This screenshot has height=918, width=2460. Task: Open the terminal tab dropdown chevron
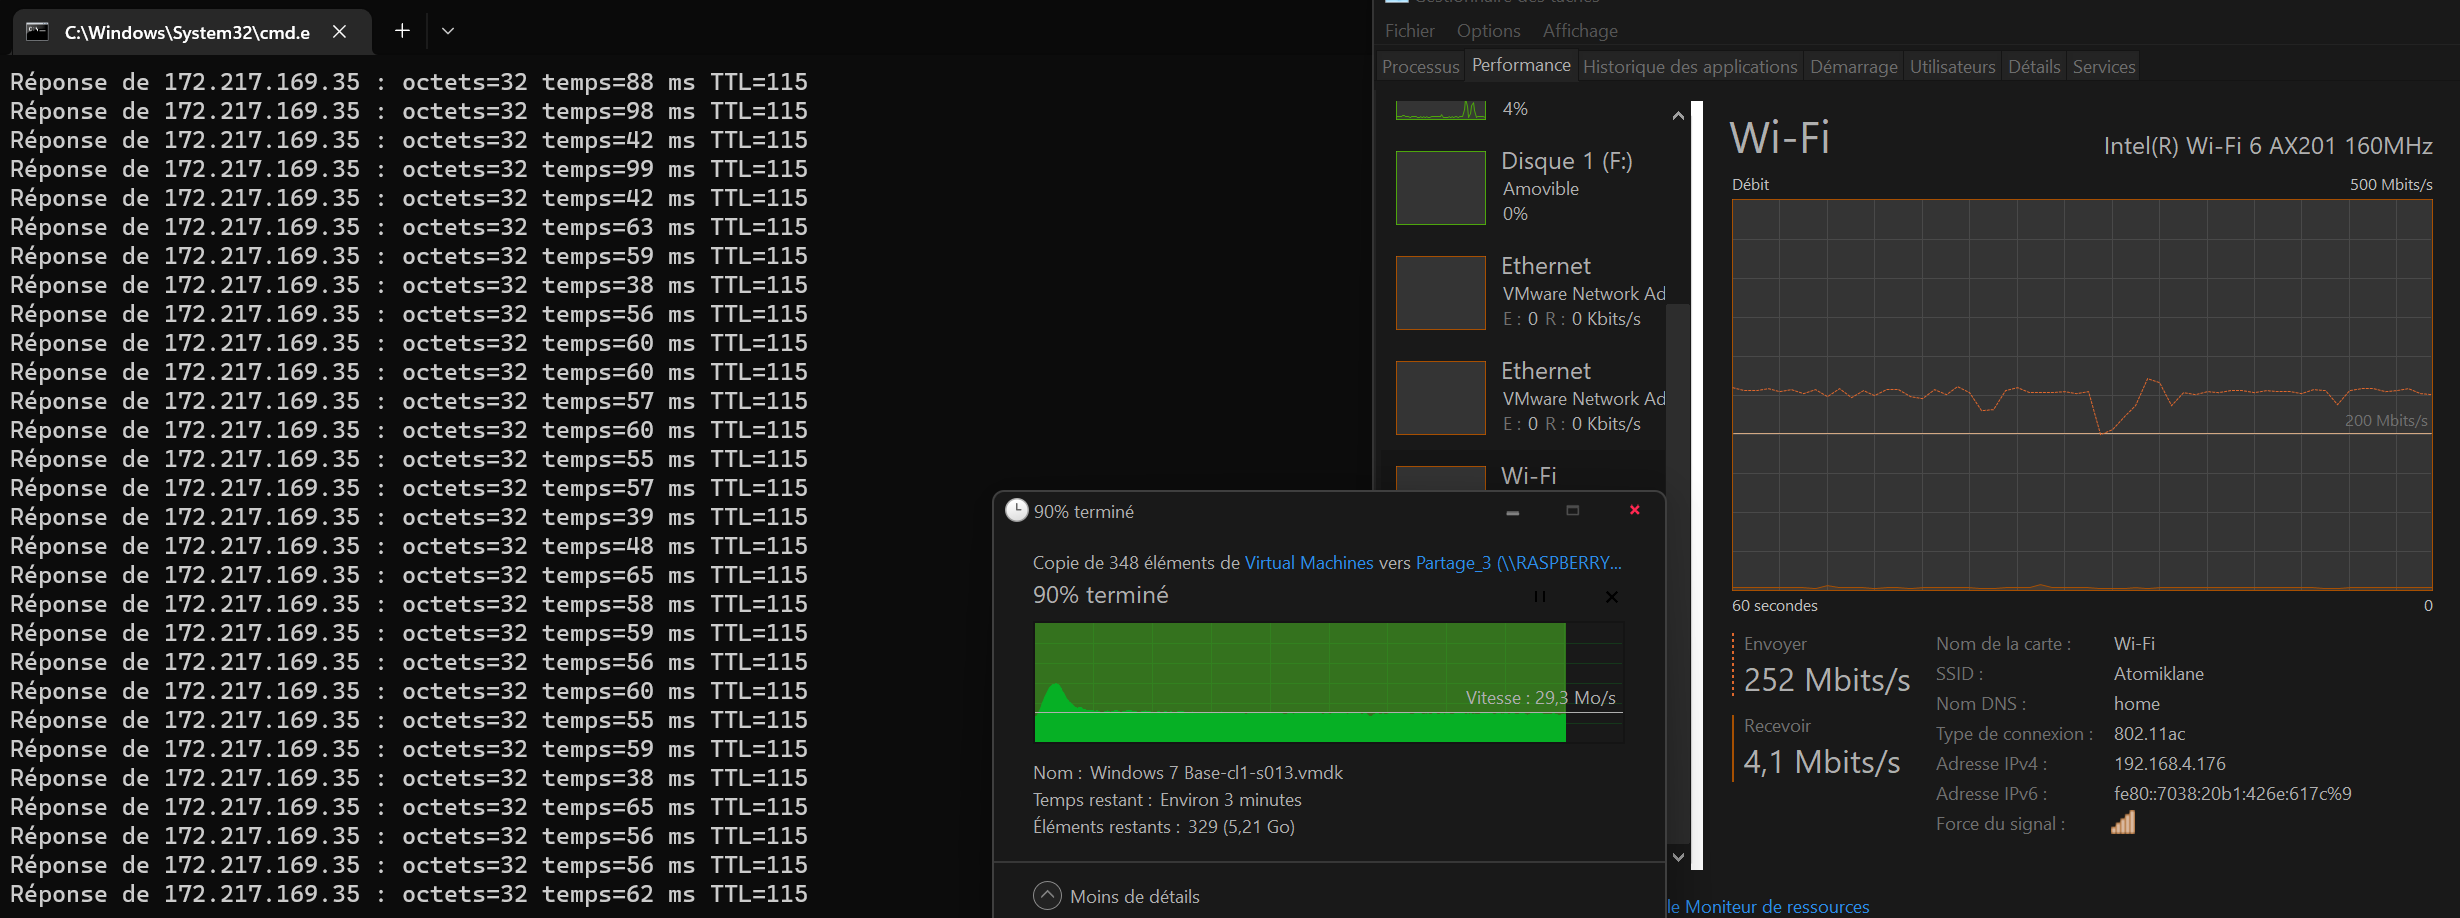pyautogui.click(x=447, y=31)
